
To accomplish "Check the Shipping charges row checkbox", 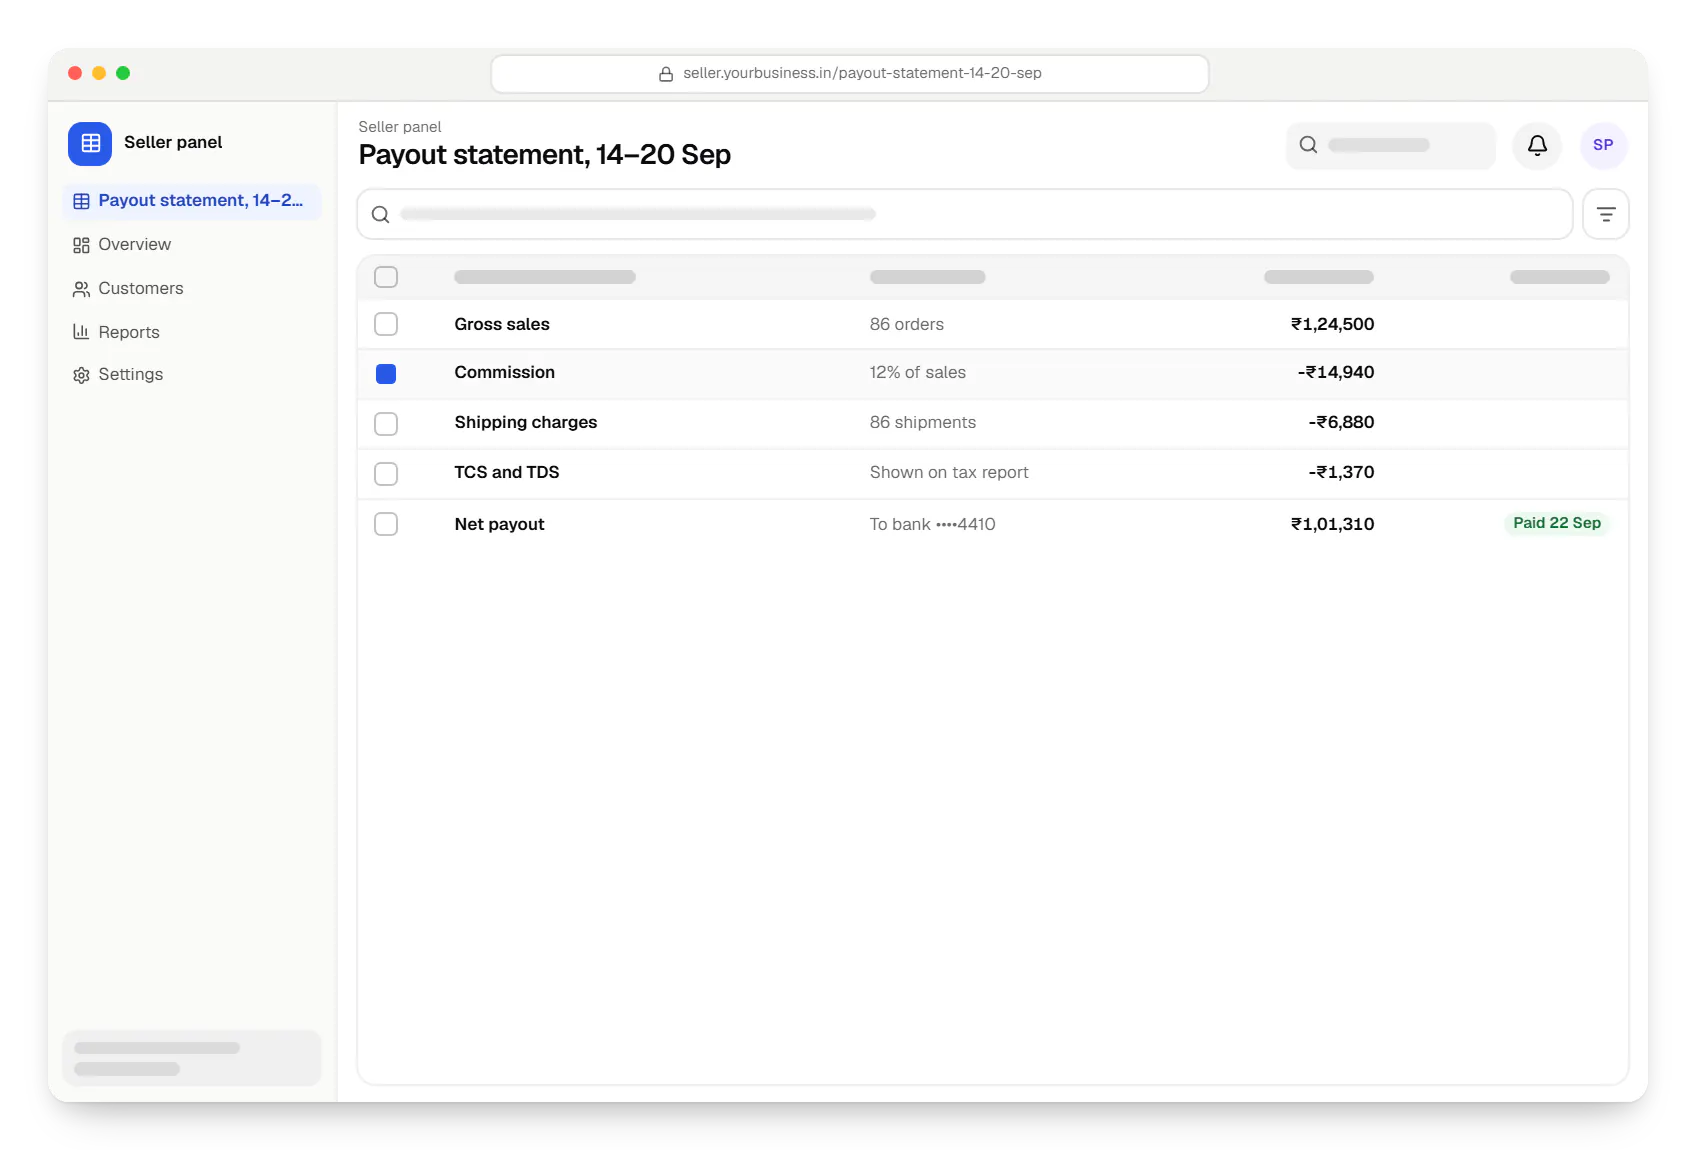I will coord(386,424).
